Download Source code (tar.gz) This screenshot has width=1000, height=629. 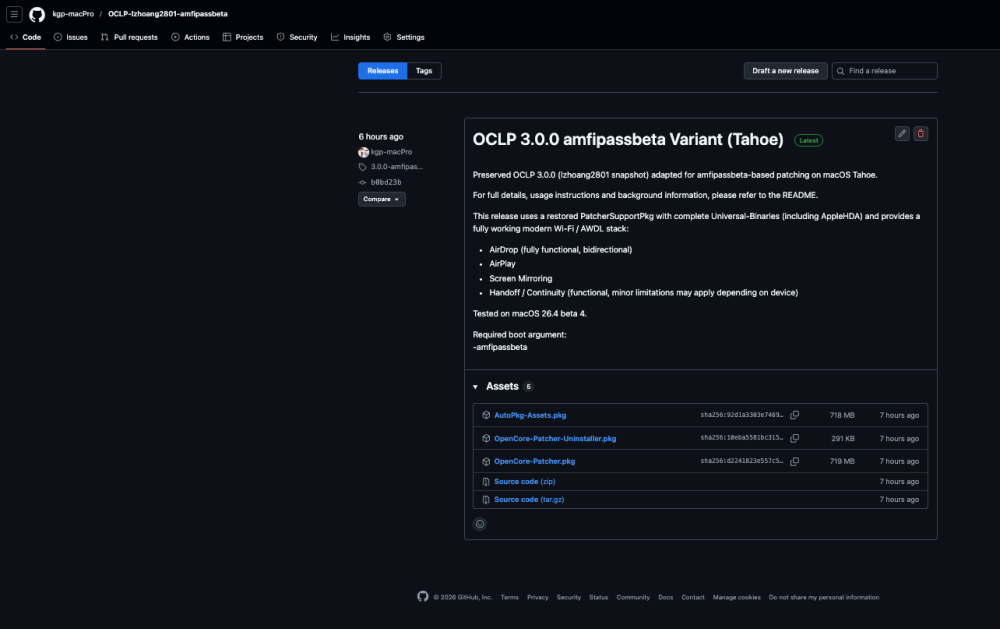[x=529, y=500]
